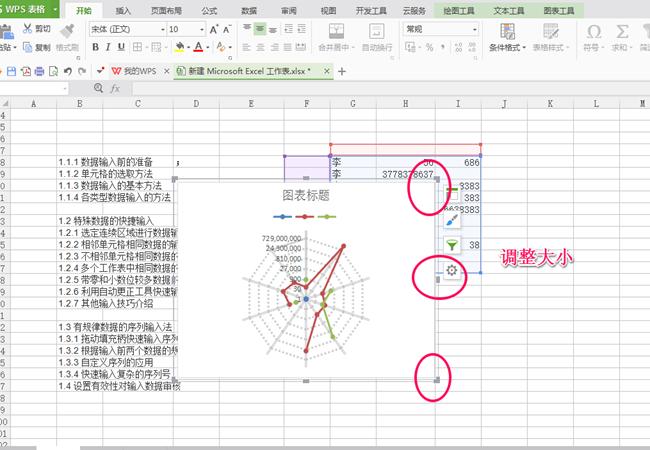Viewport: 650px width, 450px height.
Task: Decrease font size with the smaller A icon
Action: coord(227,29)
